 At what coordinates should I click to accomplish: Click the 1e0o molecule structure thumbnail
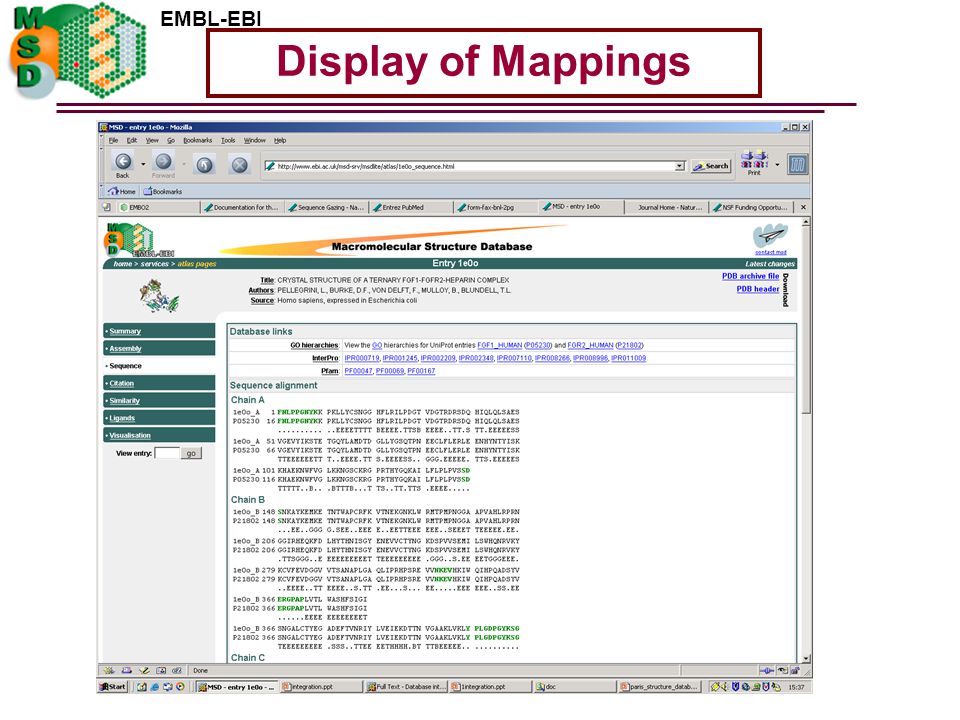click(159, 296)
